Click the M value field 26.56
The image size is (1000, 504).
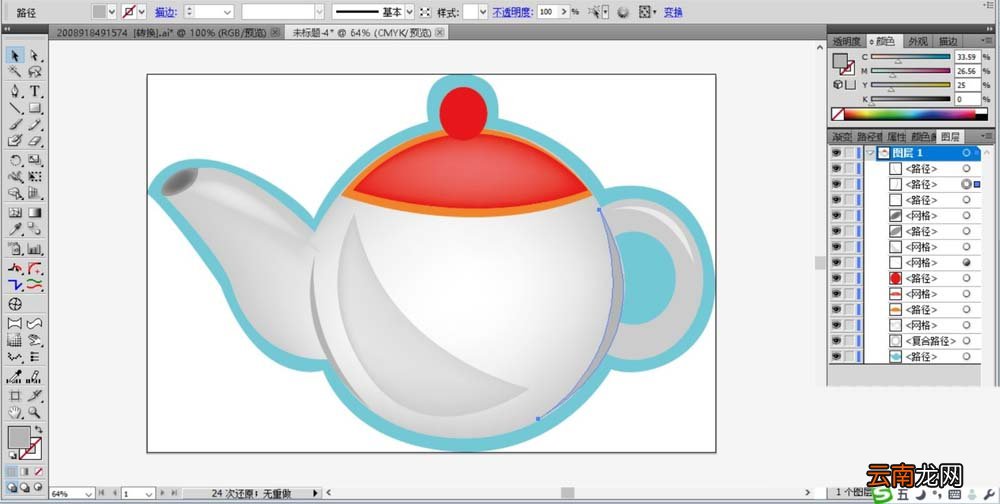(967, 71)
